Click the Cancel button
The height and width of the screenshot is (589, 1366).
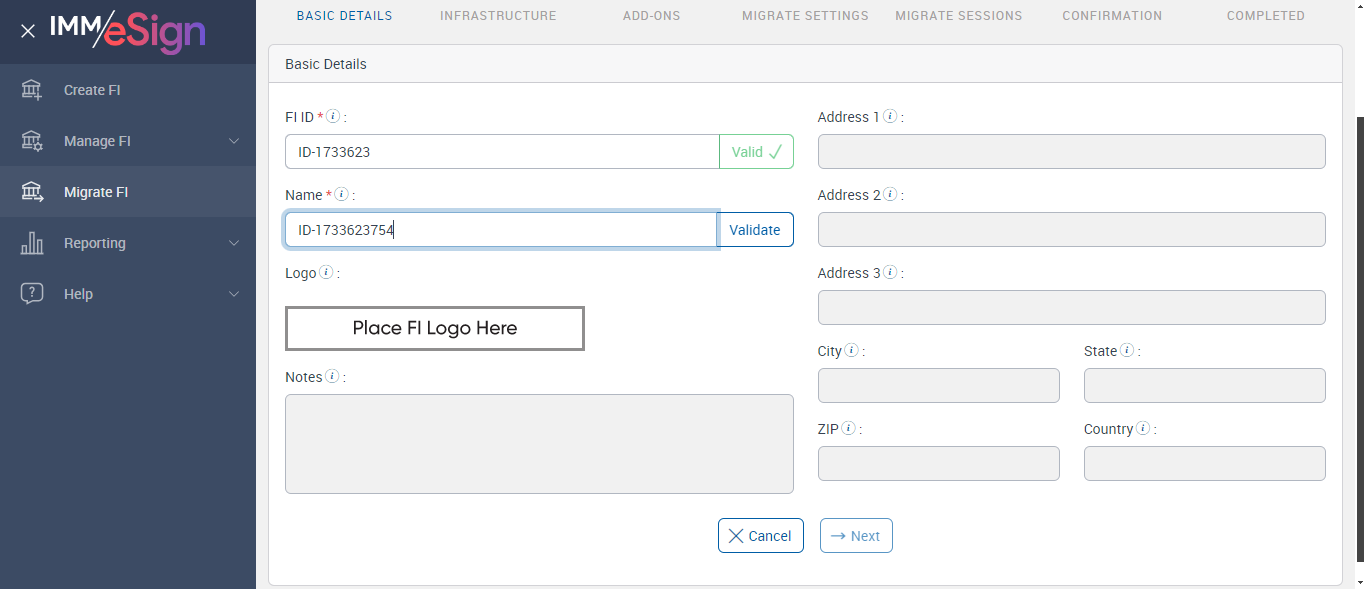coord(760,536)
